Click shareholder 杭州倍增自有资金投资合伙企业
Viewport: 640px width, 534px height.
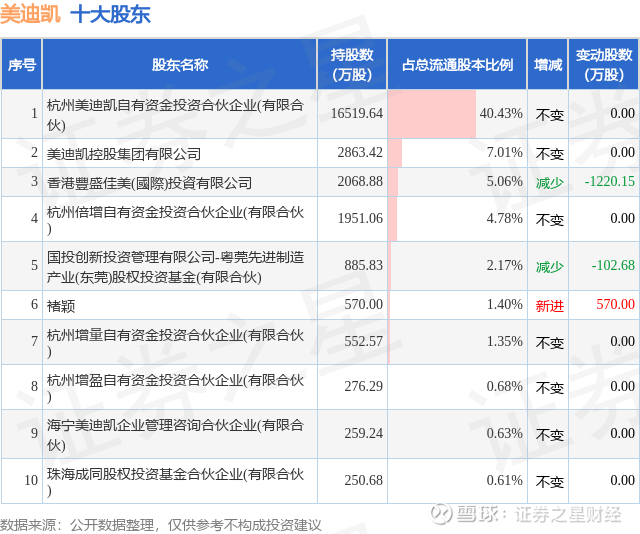(175, 220)
